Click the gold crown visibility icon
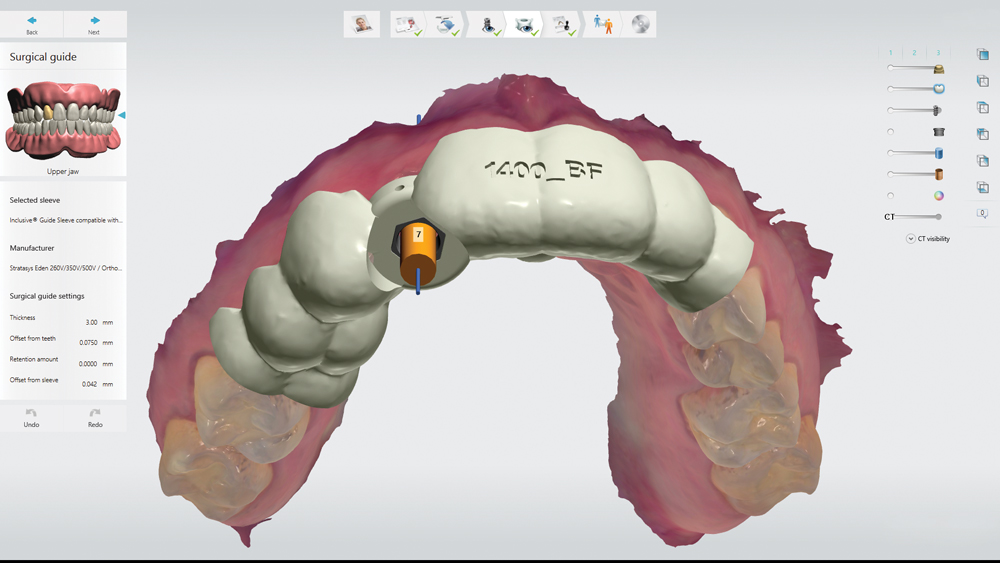 click(939, 69)
